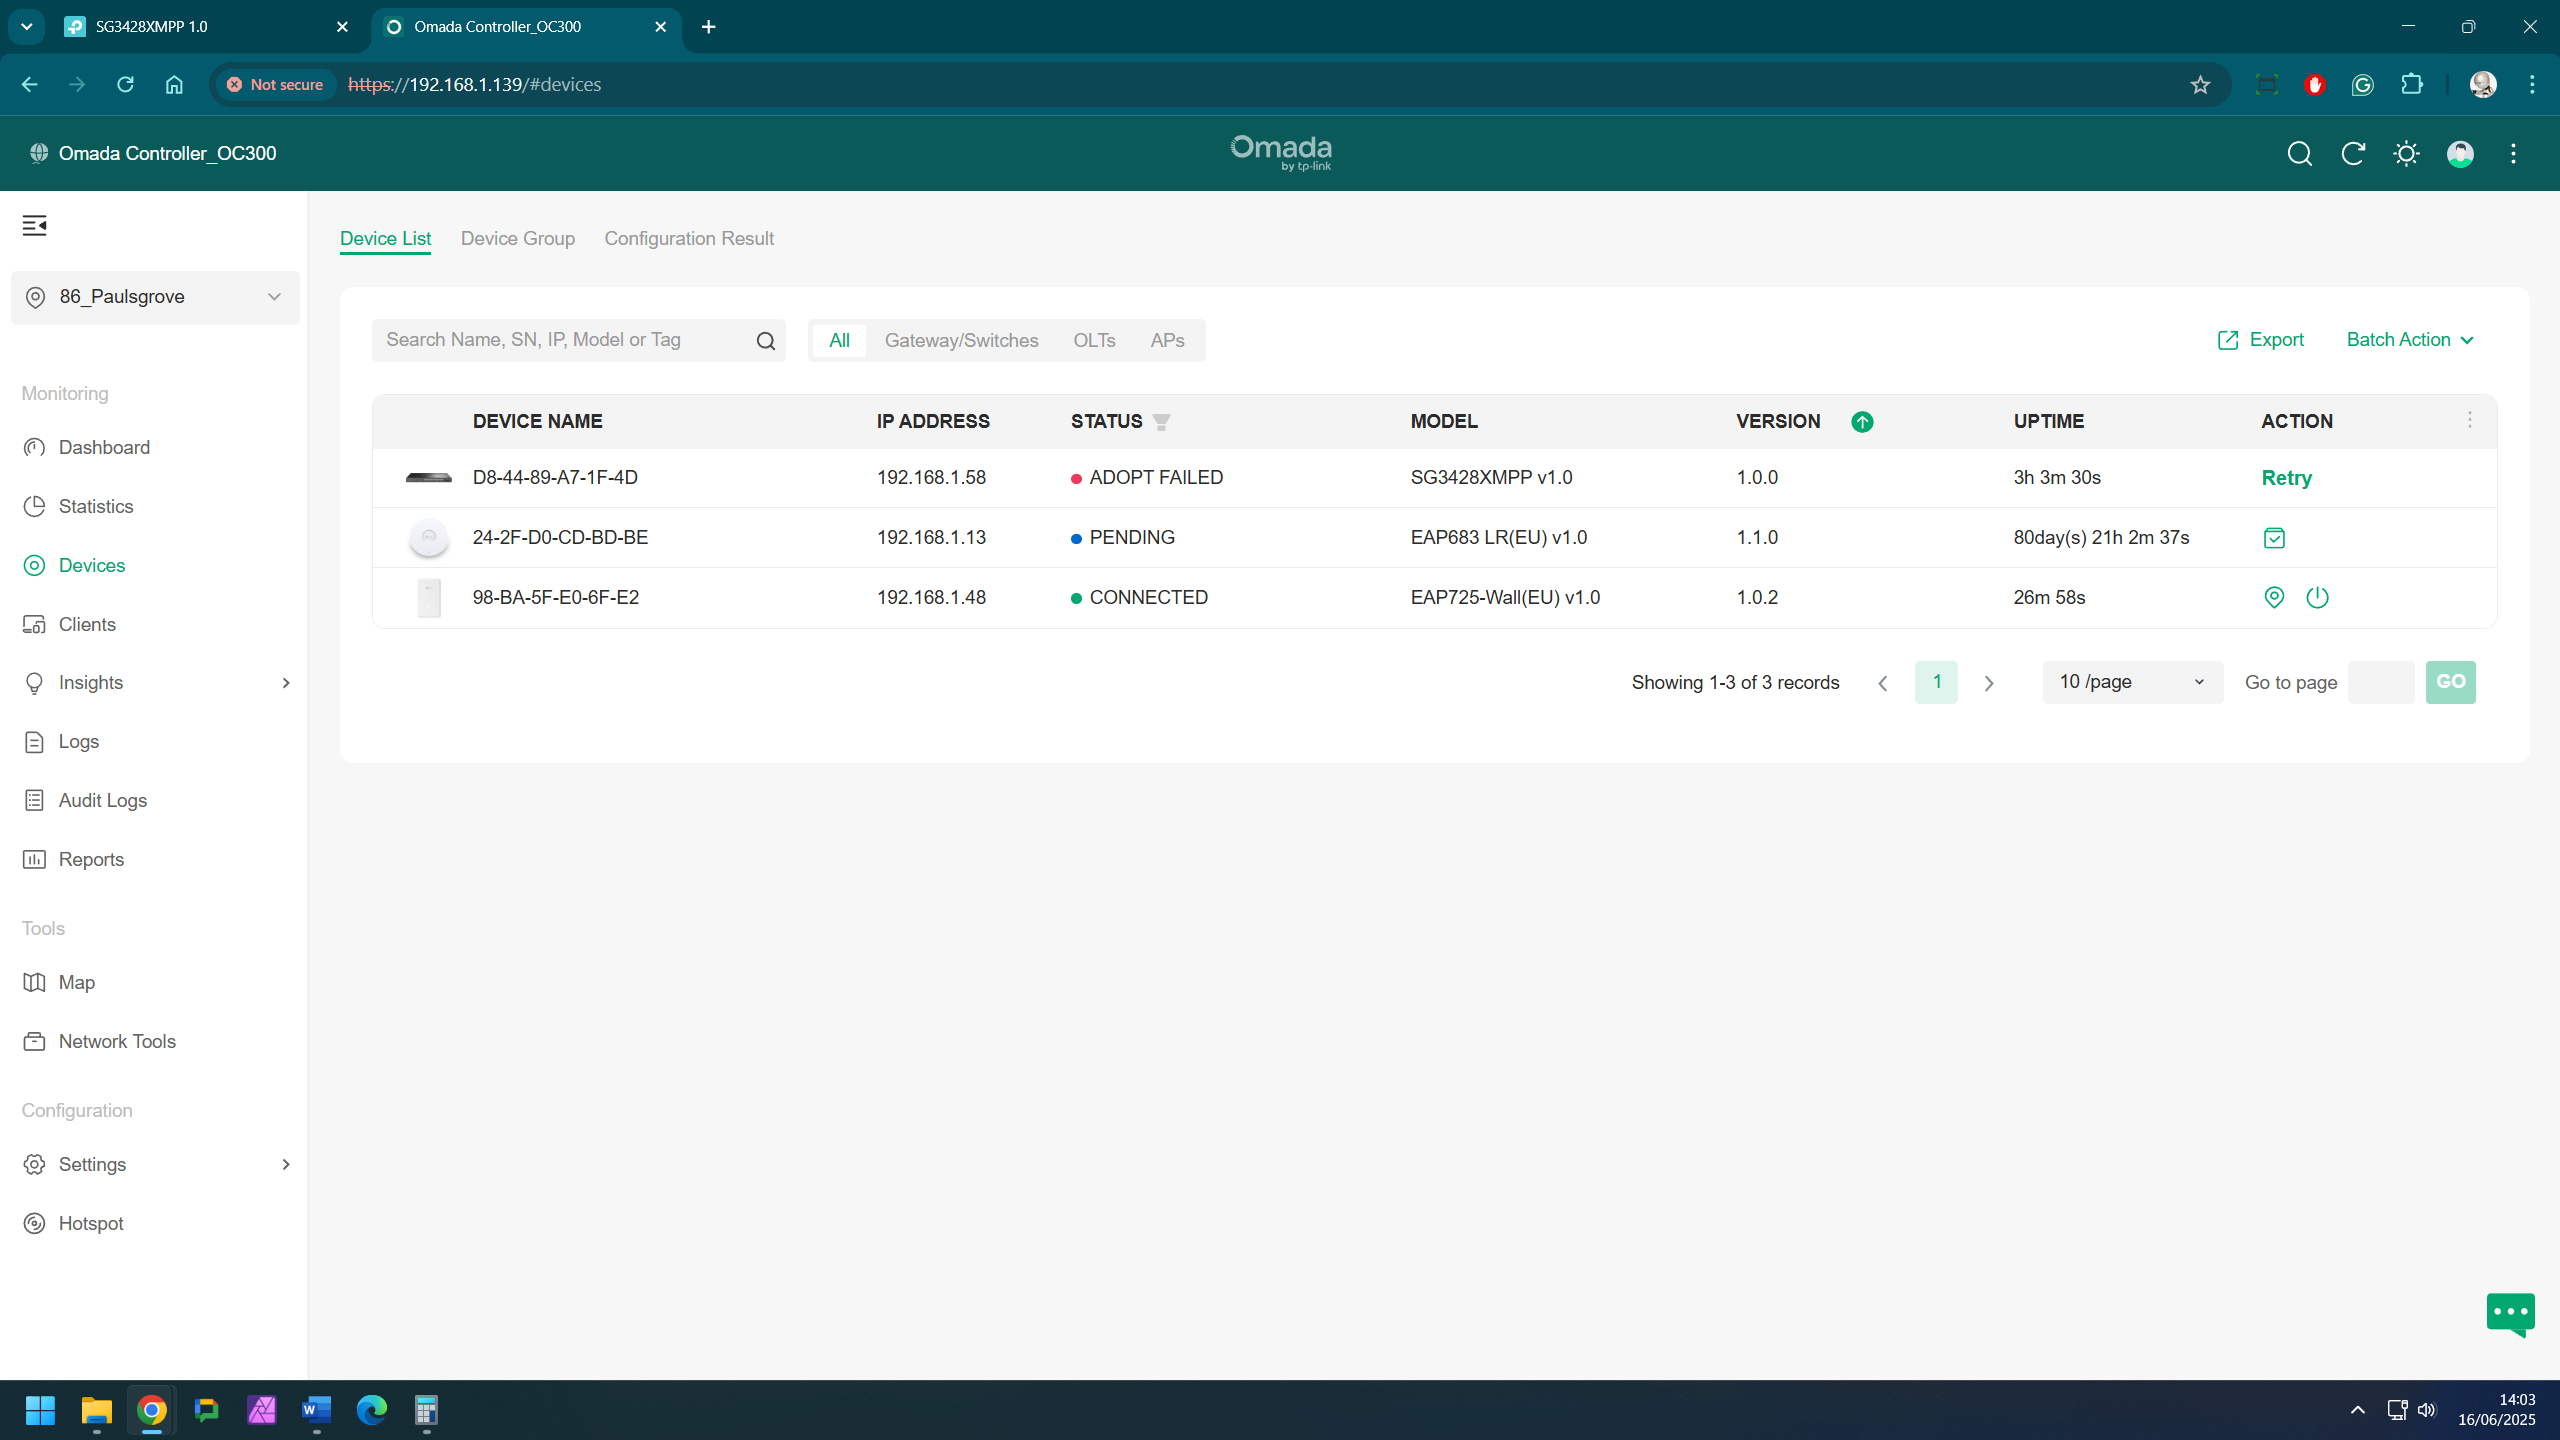Locate the EAP725-Wall device icon
This screenshot has width=2560, height=1440.
click(x=2274, y=598)
